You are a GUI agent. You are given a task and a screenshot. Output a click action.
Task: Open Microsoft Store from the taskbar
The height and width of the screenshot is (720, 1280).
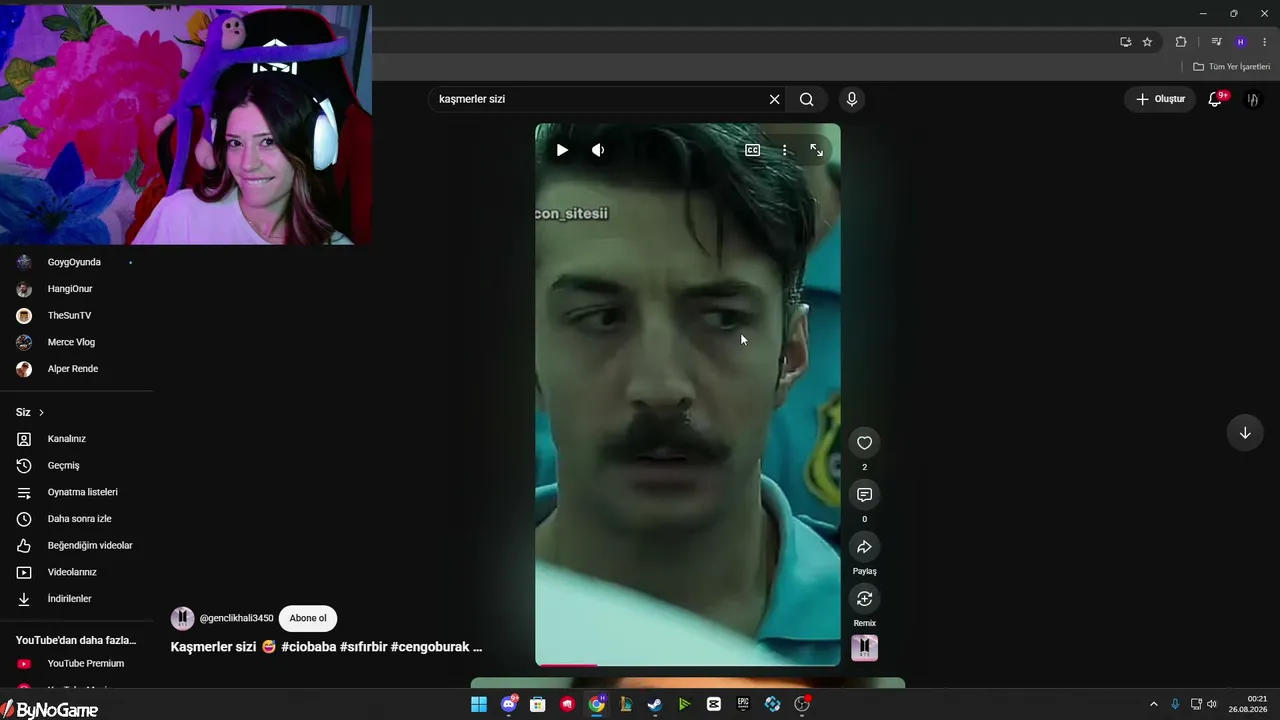pos(538,704)
